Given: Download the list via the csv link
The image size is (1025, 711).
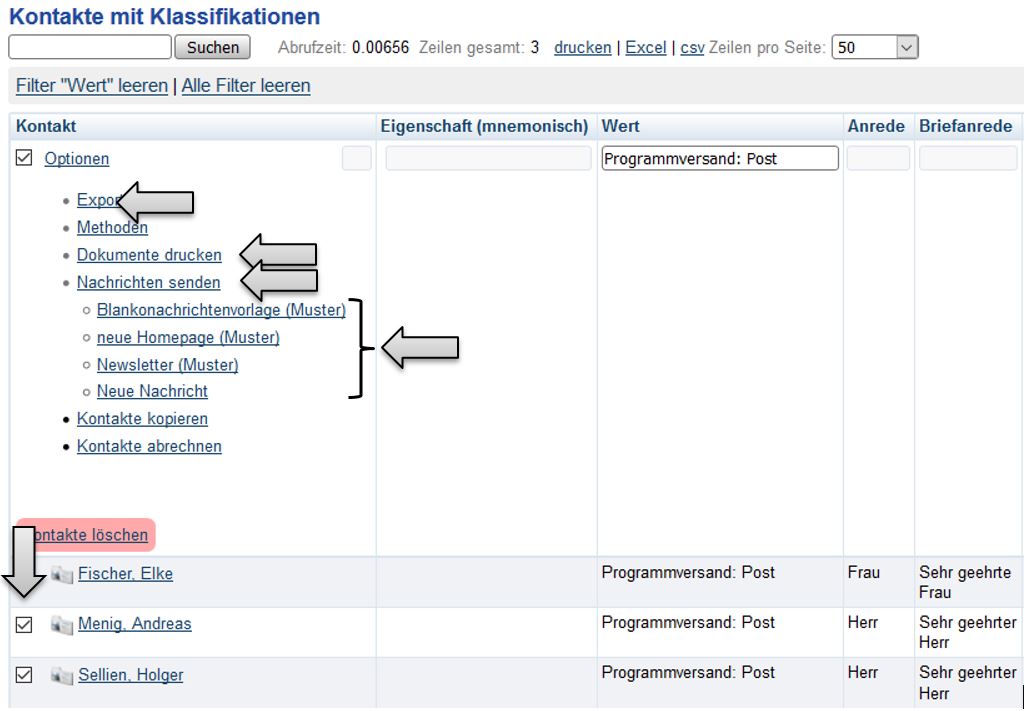Looking at the screenshot, I should pyautogui.click(x=692, y=47).
